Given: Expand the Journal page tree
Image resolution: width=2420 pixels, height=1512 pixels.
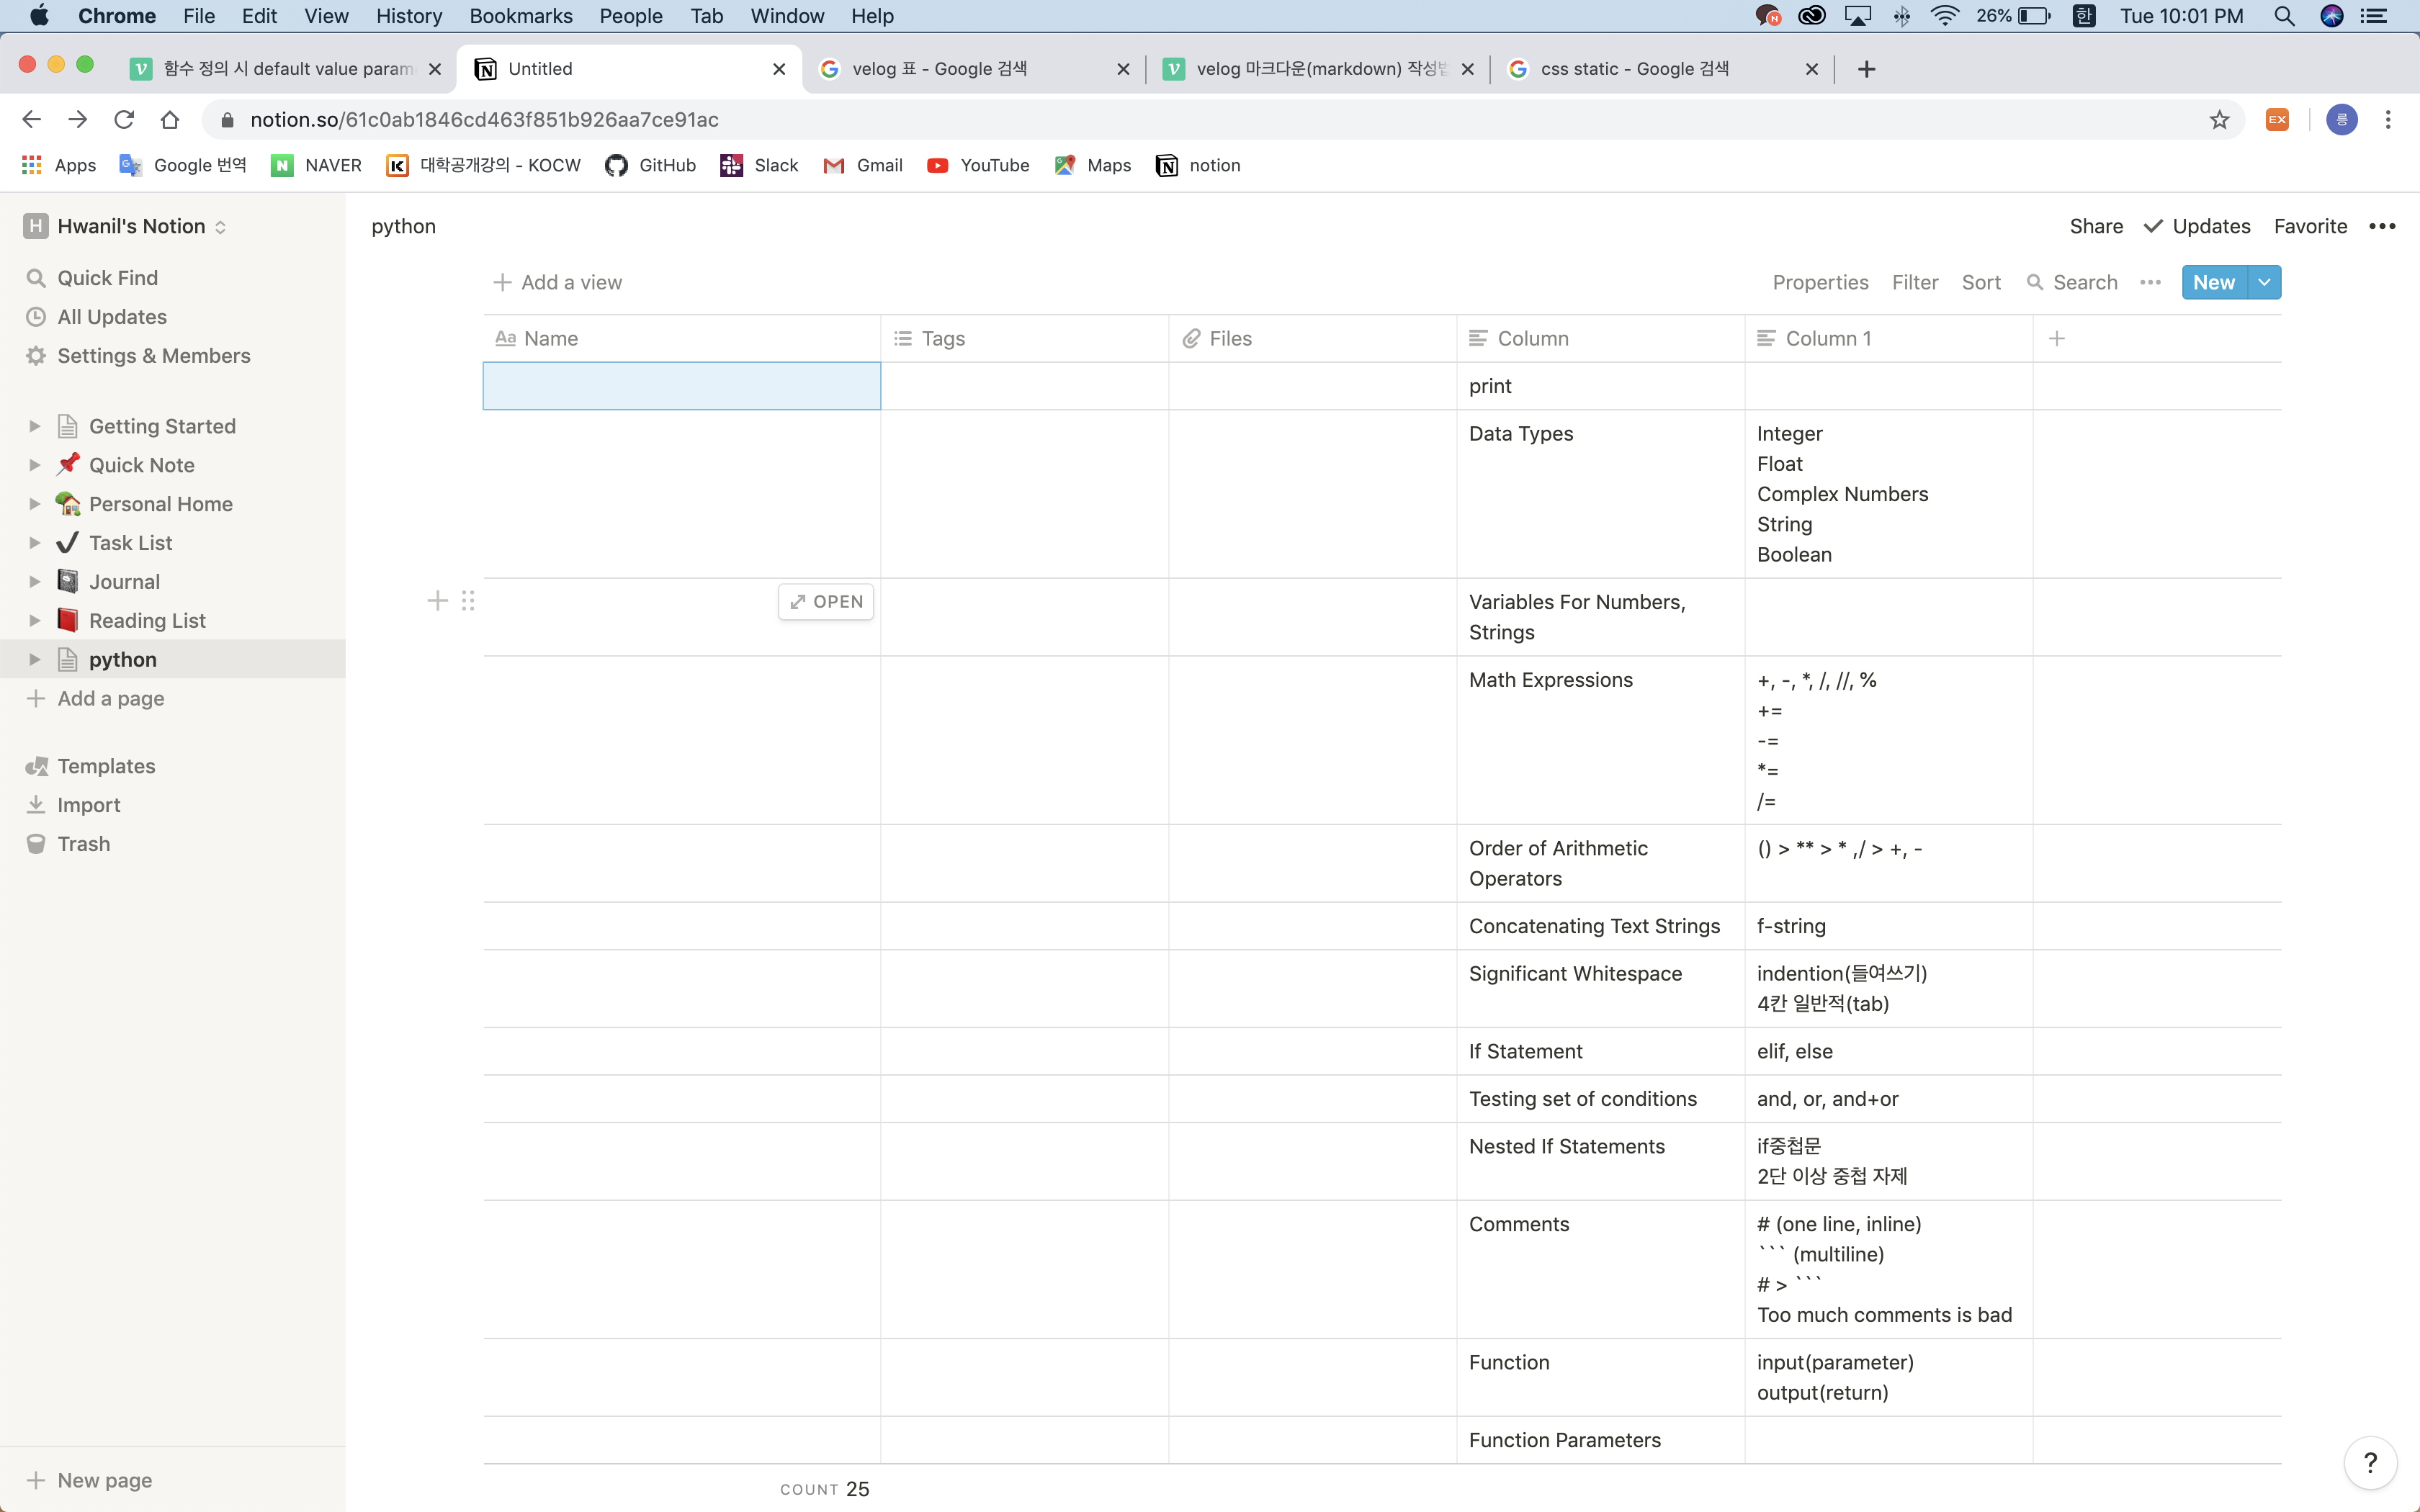Looking at the screenshot, I should pyautogui.click(x=35, y=582).
